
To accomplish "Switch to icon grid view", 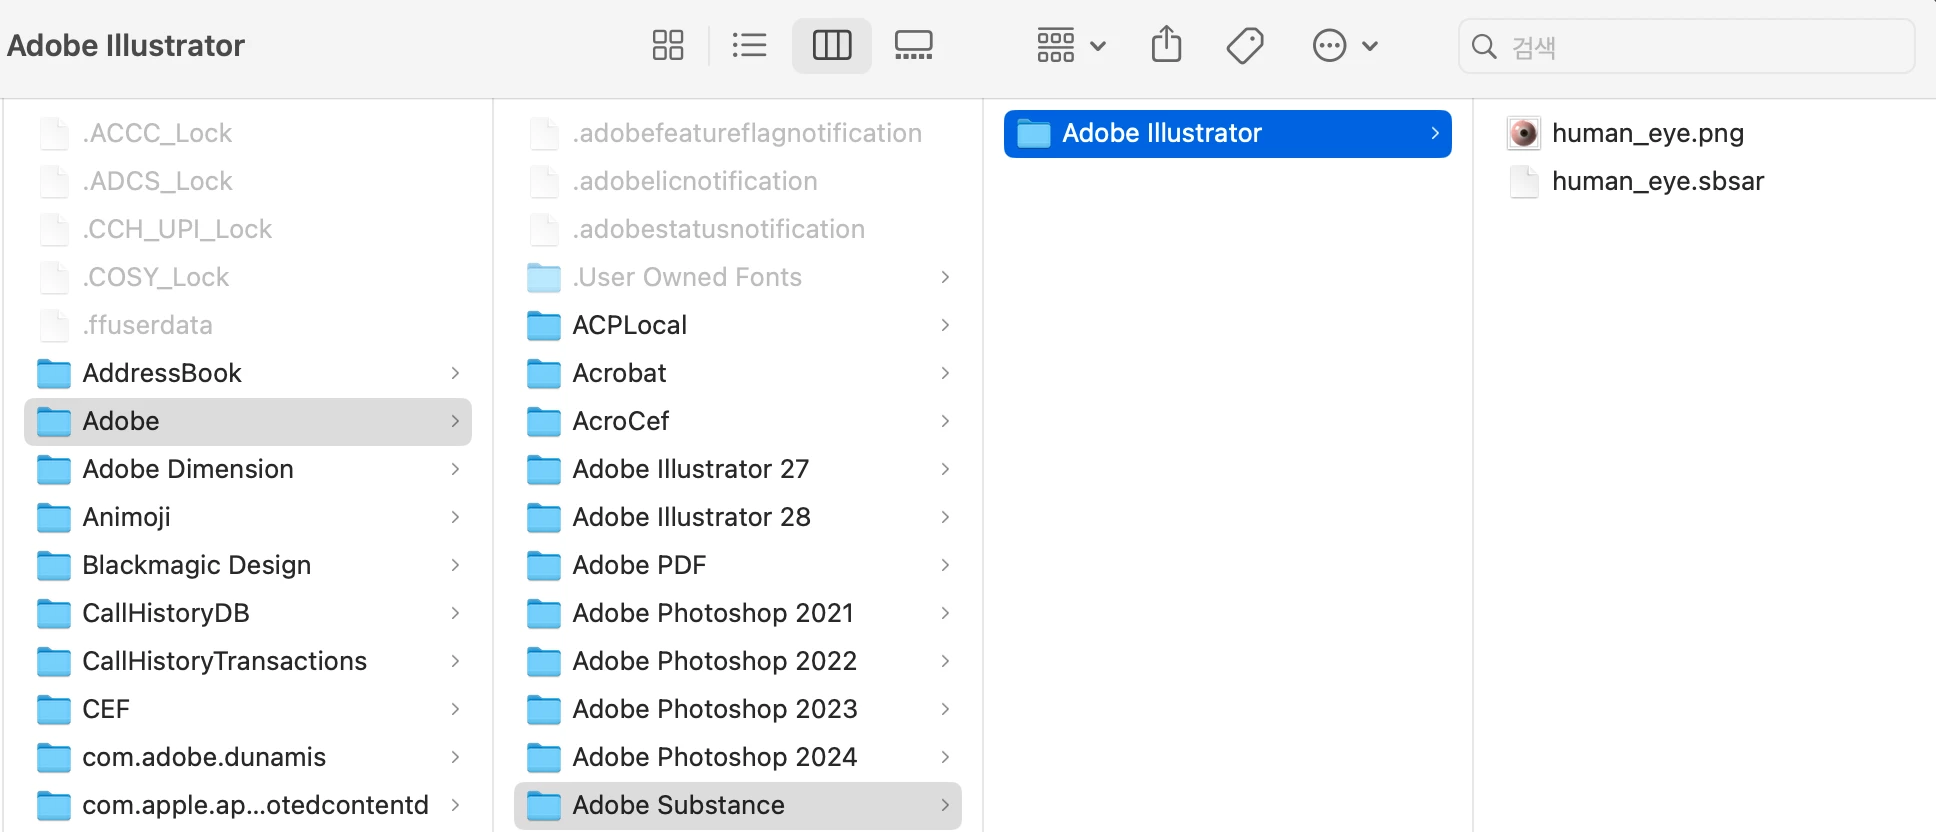I will [668, 45].
